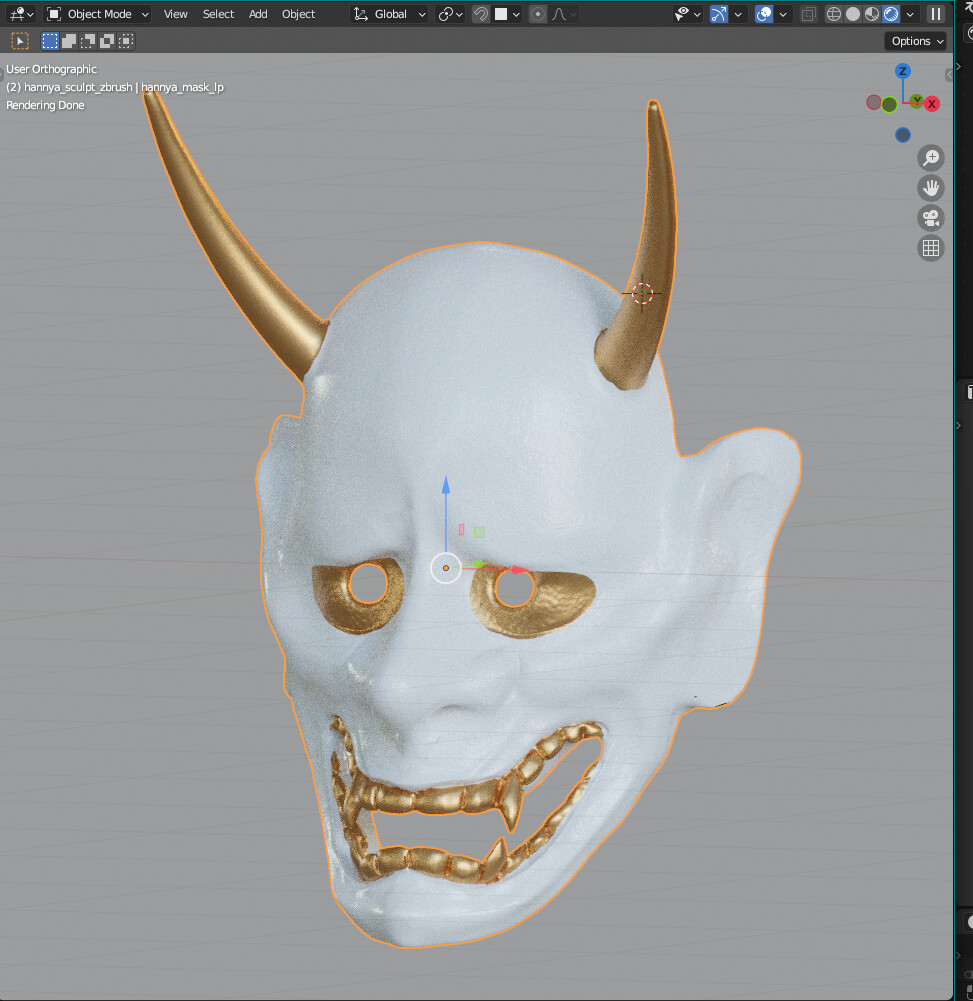Switch to solid viewport shading
This screenshot has height=1001, width=973.
point(852,14)
